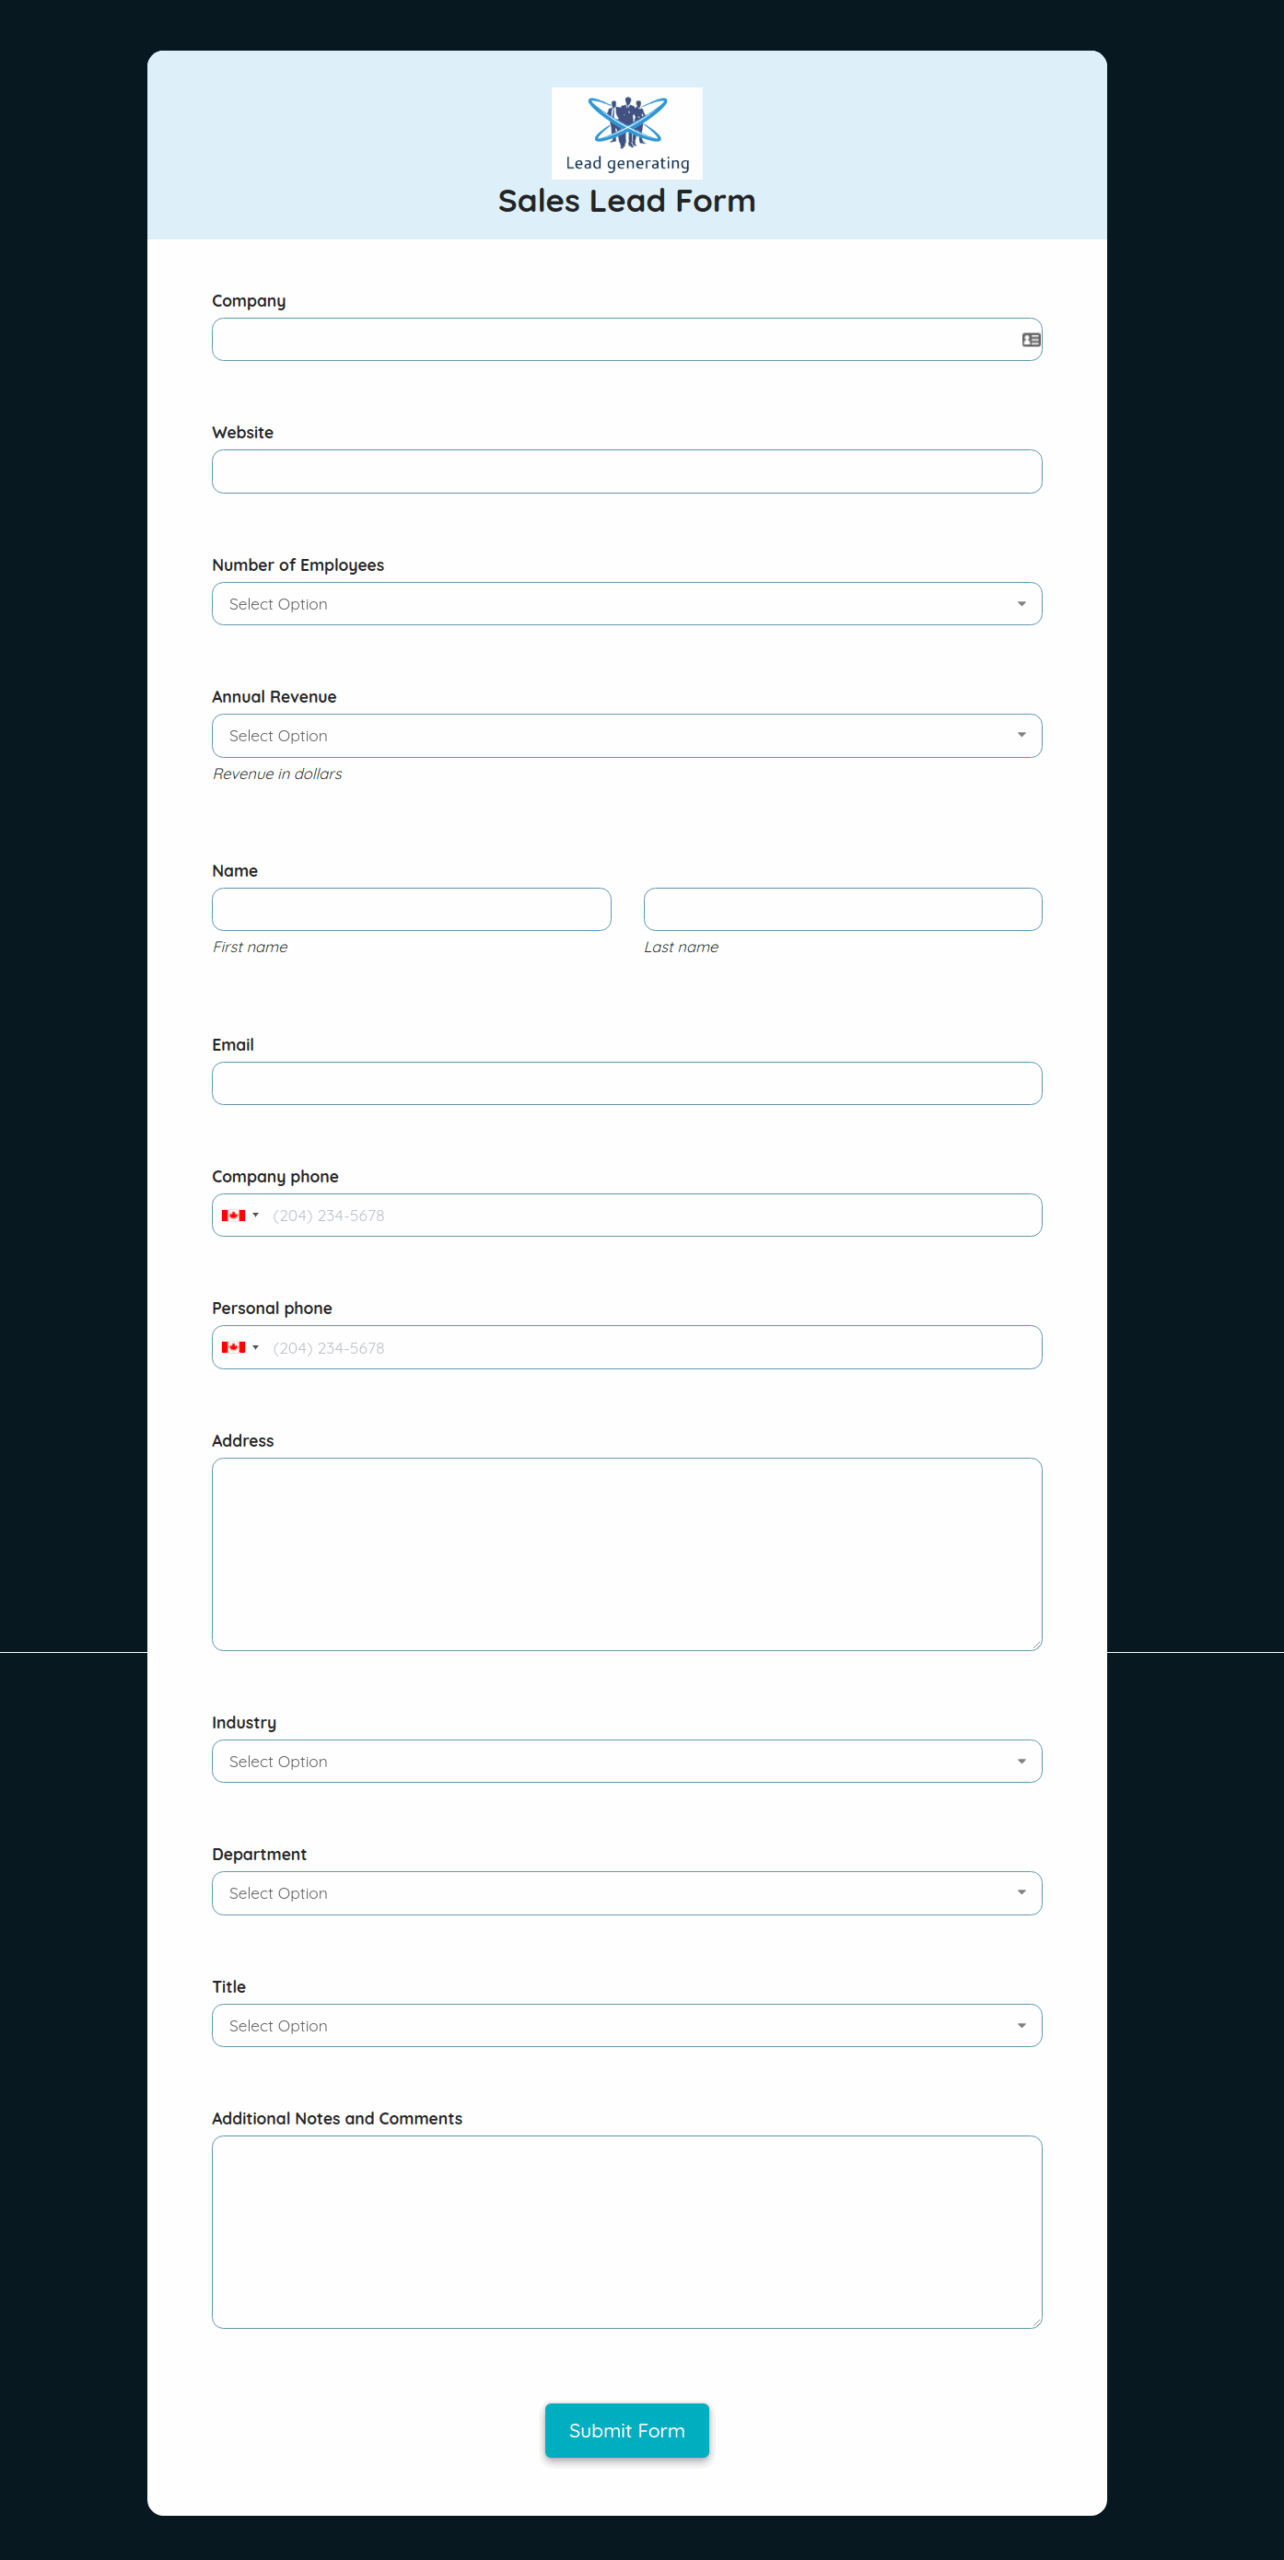Click inside the Website text field
The image size is (1284, 2560).
coord(626,471)
